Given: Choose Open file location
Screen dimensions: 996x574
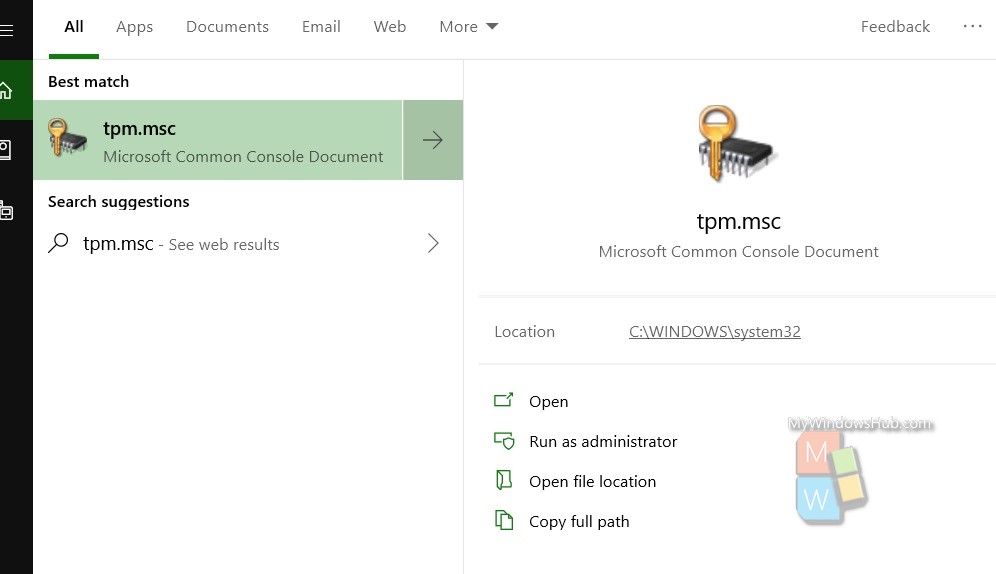Looking at the screenshot, I should point(592,481).
